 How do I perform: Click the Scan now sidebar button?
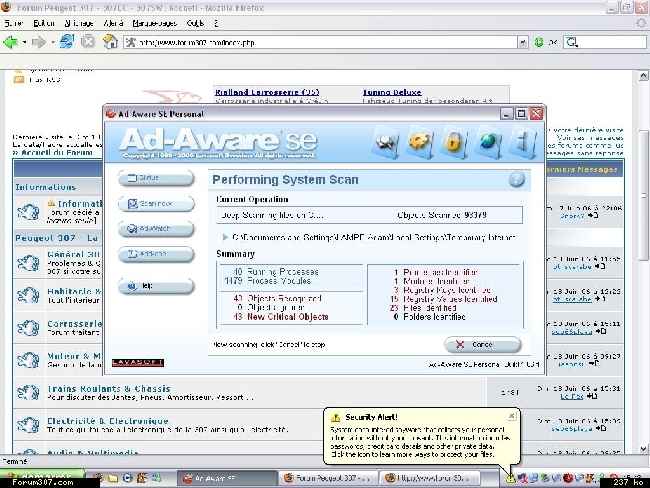click(156, 204)
